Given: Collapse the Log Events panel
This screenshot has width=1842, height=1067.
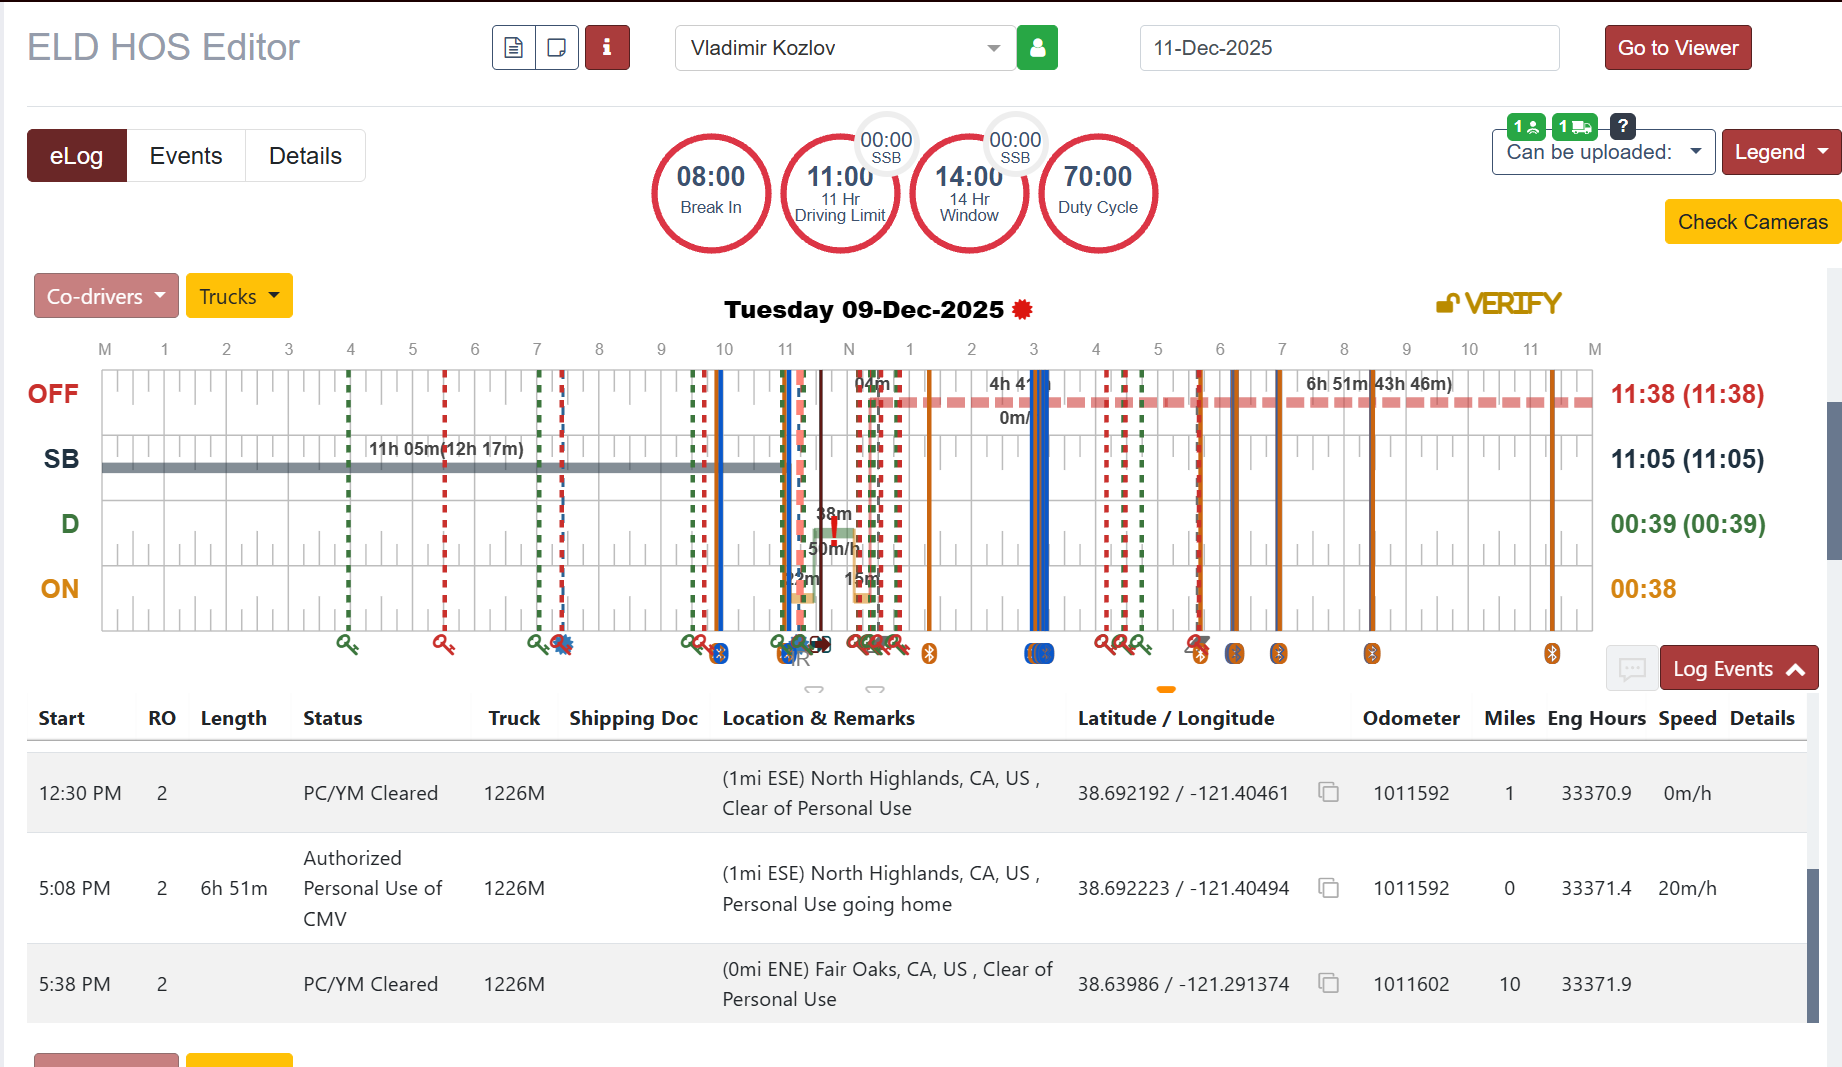Looking at the screenshot, I should [1739, 668].
